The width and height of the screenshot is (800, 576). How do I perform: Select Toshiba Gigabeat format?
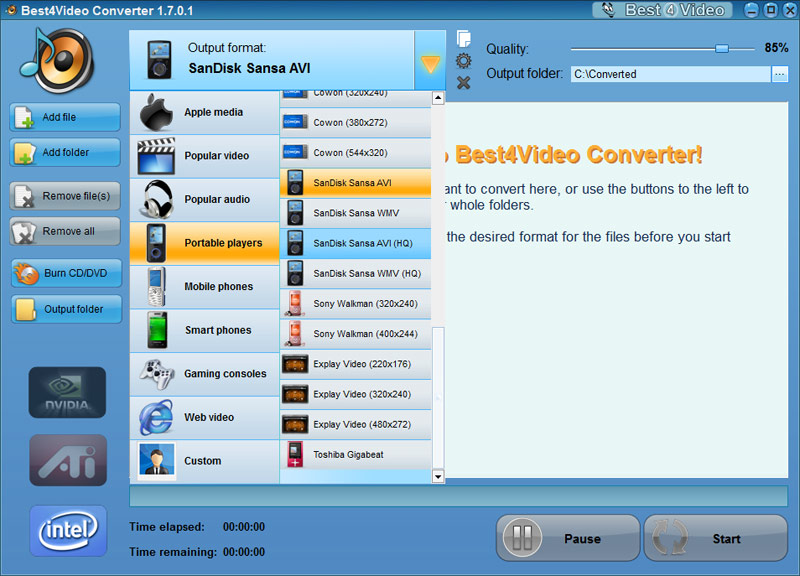click(x=356, y=454)
